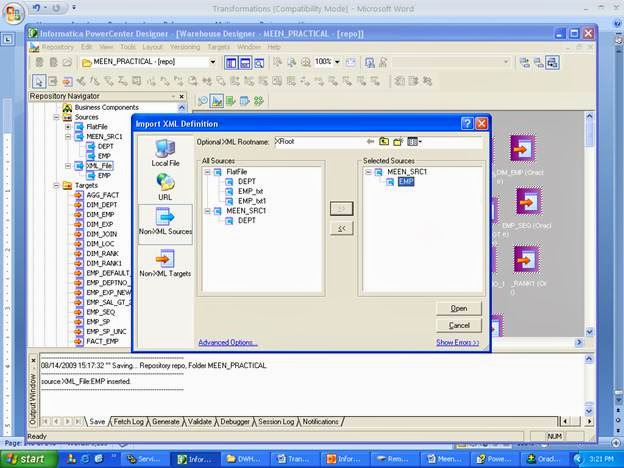Screen dimensions: 624x468
Task: Click the taskbar clock showing 3:21 PM
Action: 602,459
